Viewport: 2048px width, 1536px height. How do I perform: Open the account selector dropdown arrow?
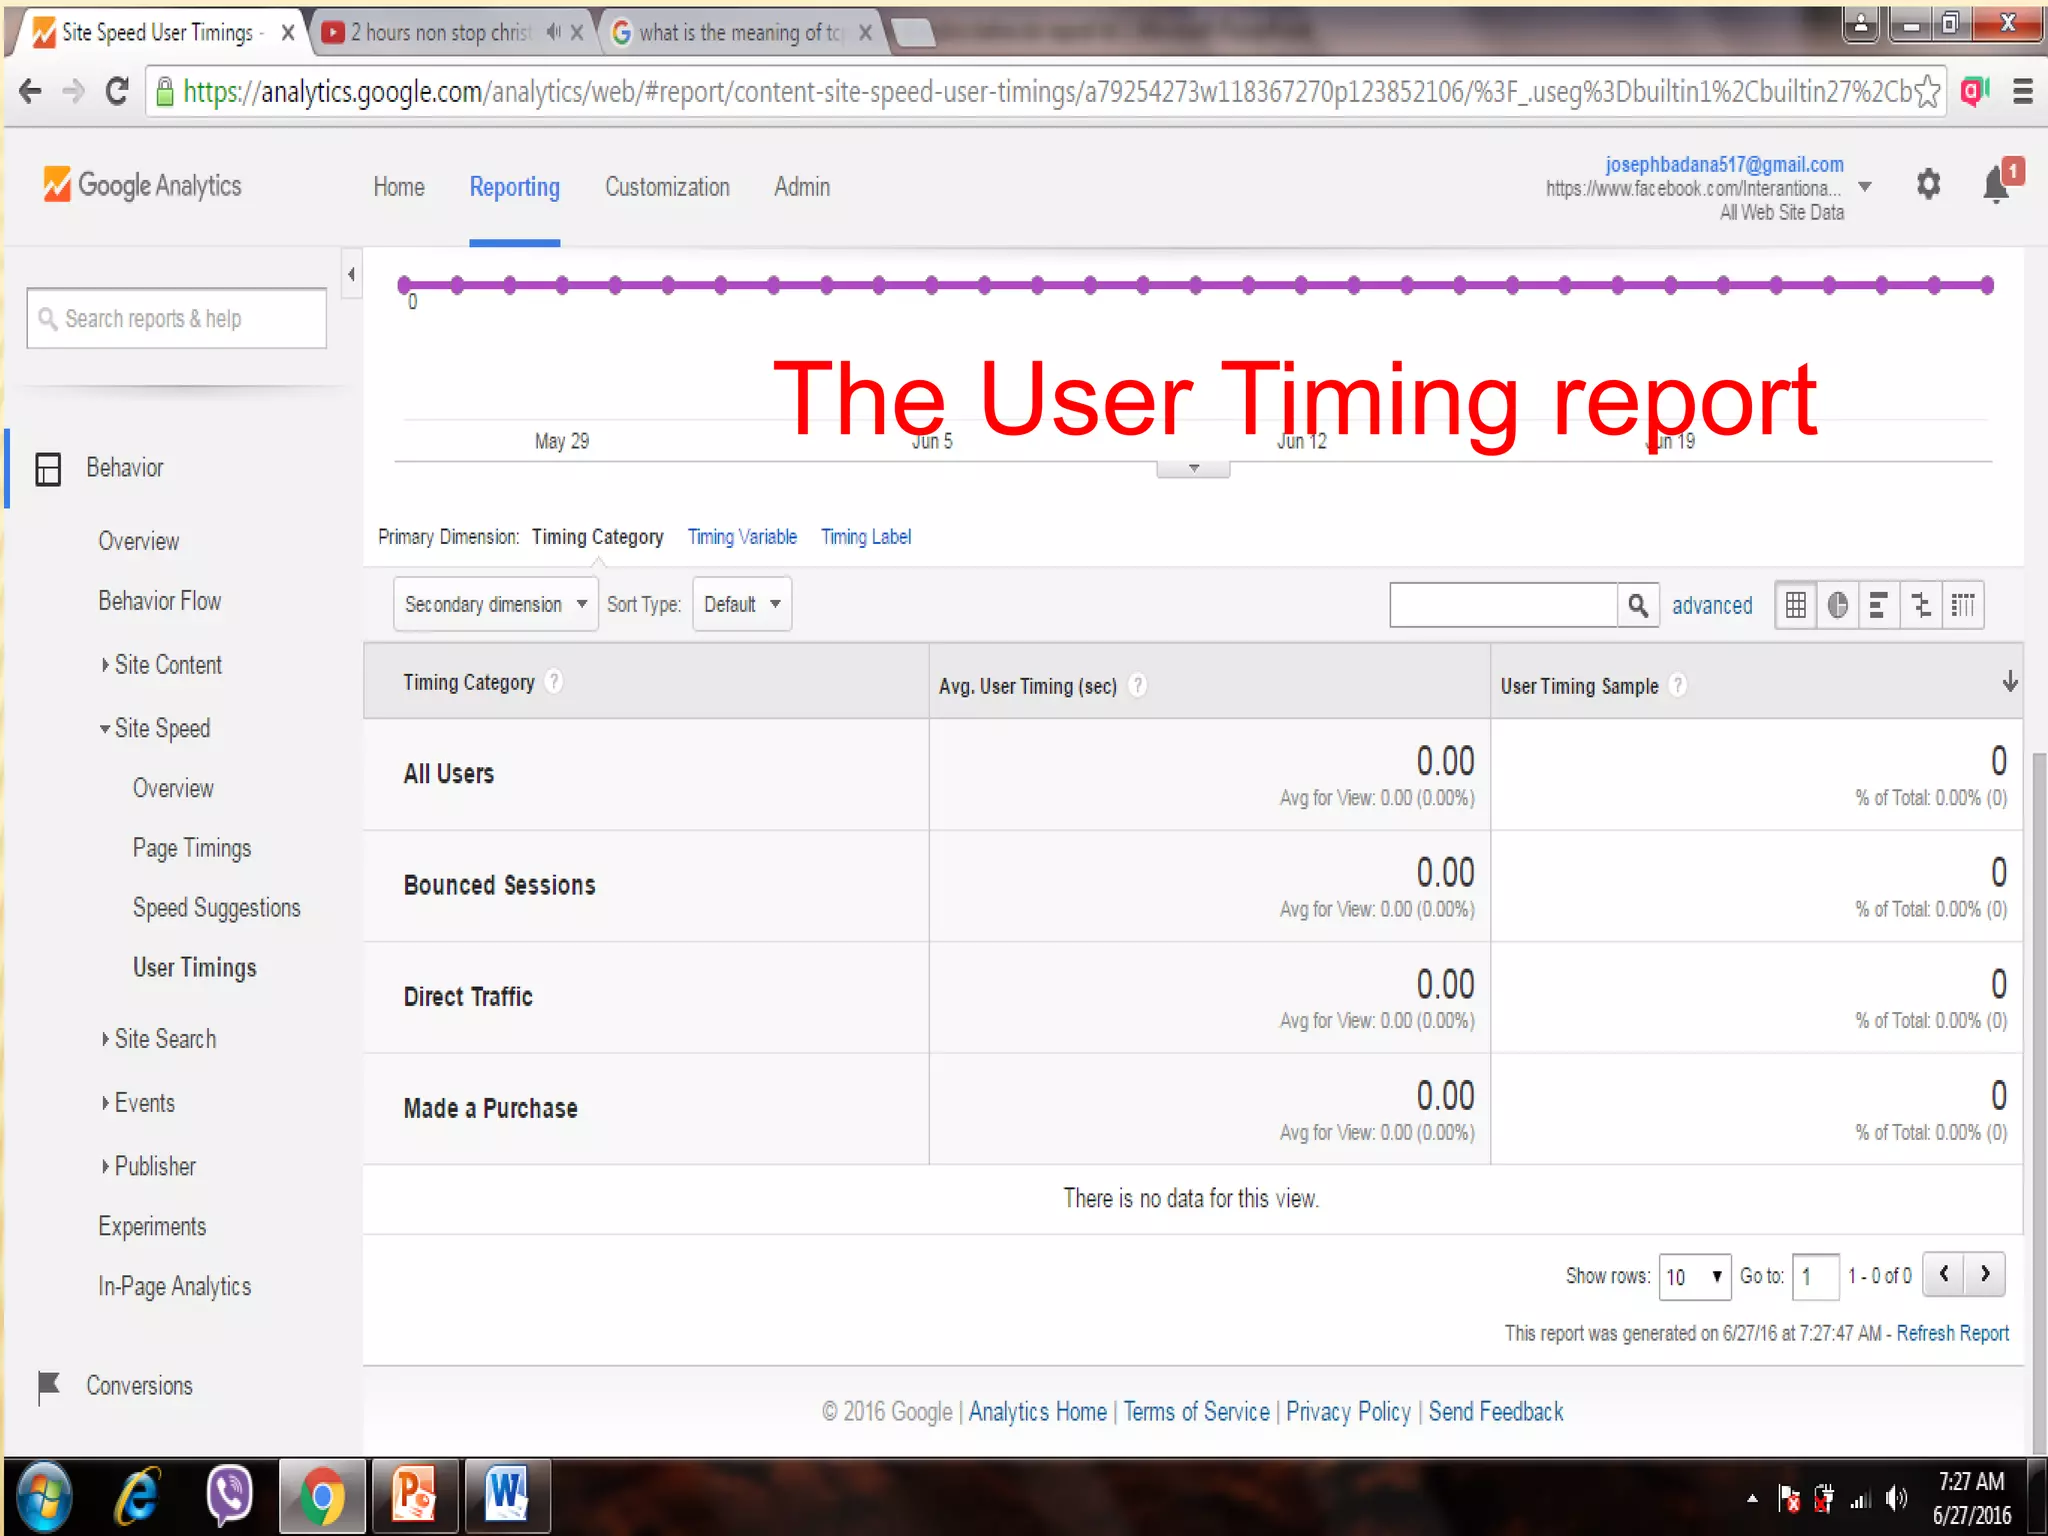click(x=1865, y=187)
